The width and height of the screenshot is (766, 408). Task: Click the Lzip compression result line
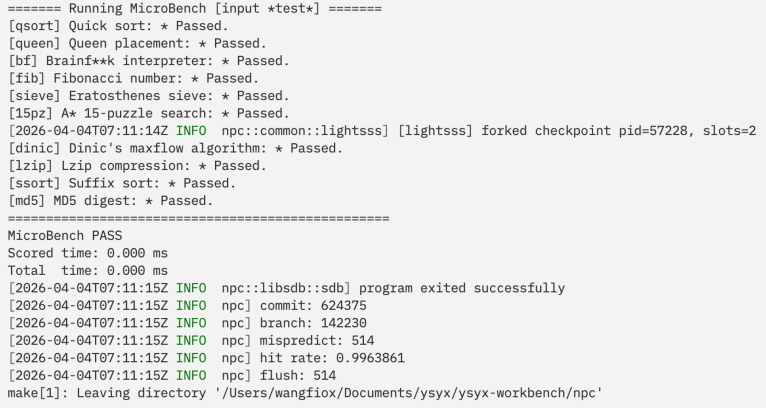(x=137, y=166)
